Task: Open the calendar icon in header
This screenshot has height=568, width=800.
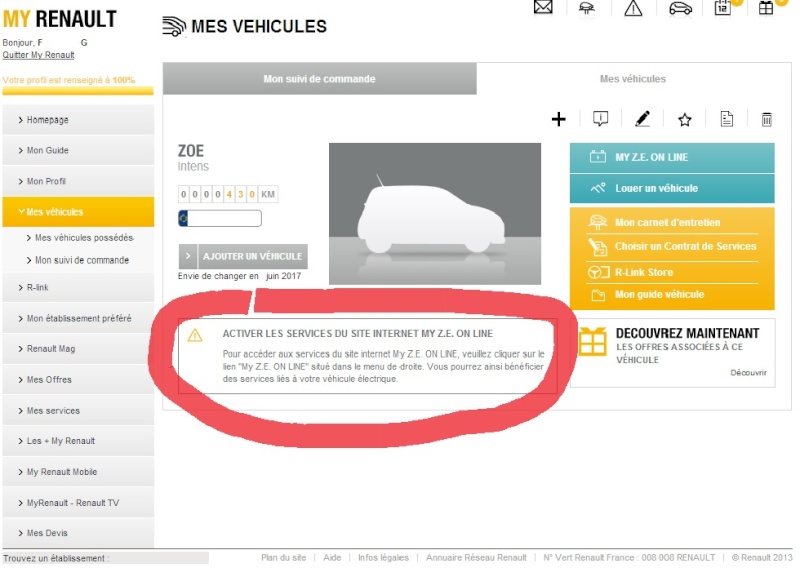Action: tap(722, 8)
